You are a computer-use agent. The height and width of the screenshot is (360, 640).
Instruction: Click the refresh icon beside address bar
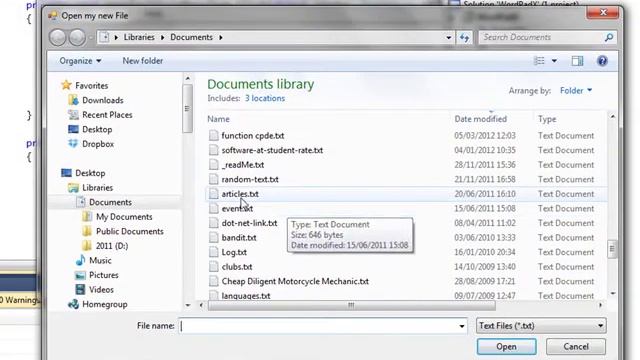coord(464,38)
